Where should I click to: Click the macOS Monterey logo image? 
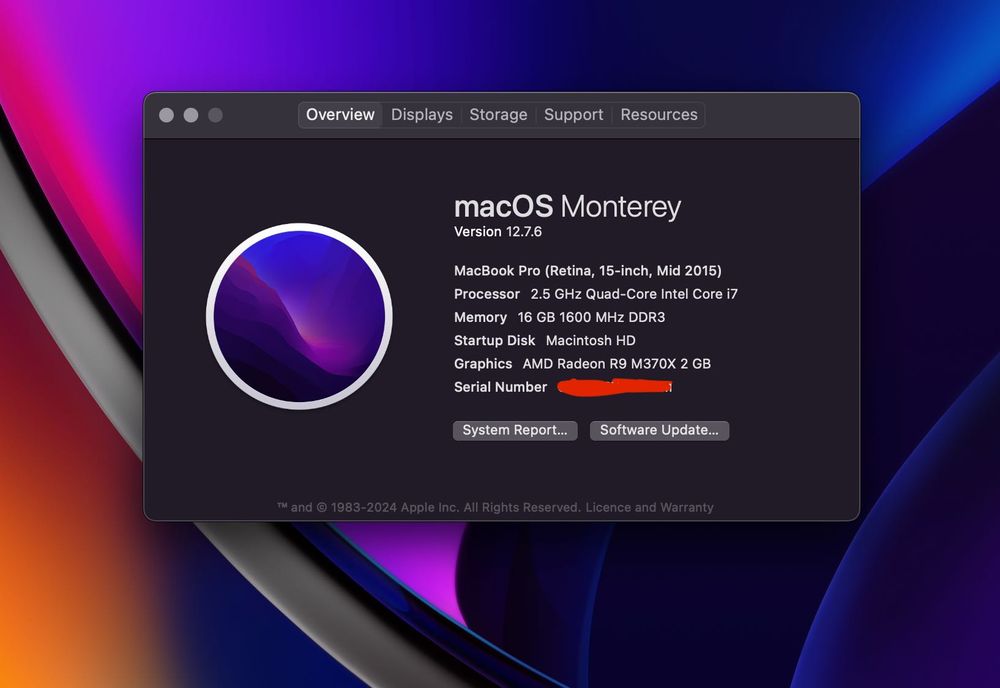coord(299,316)
